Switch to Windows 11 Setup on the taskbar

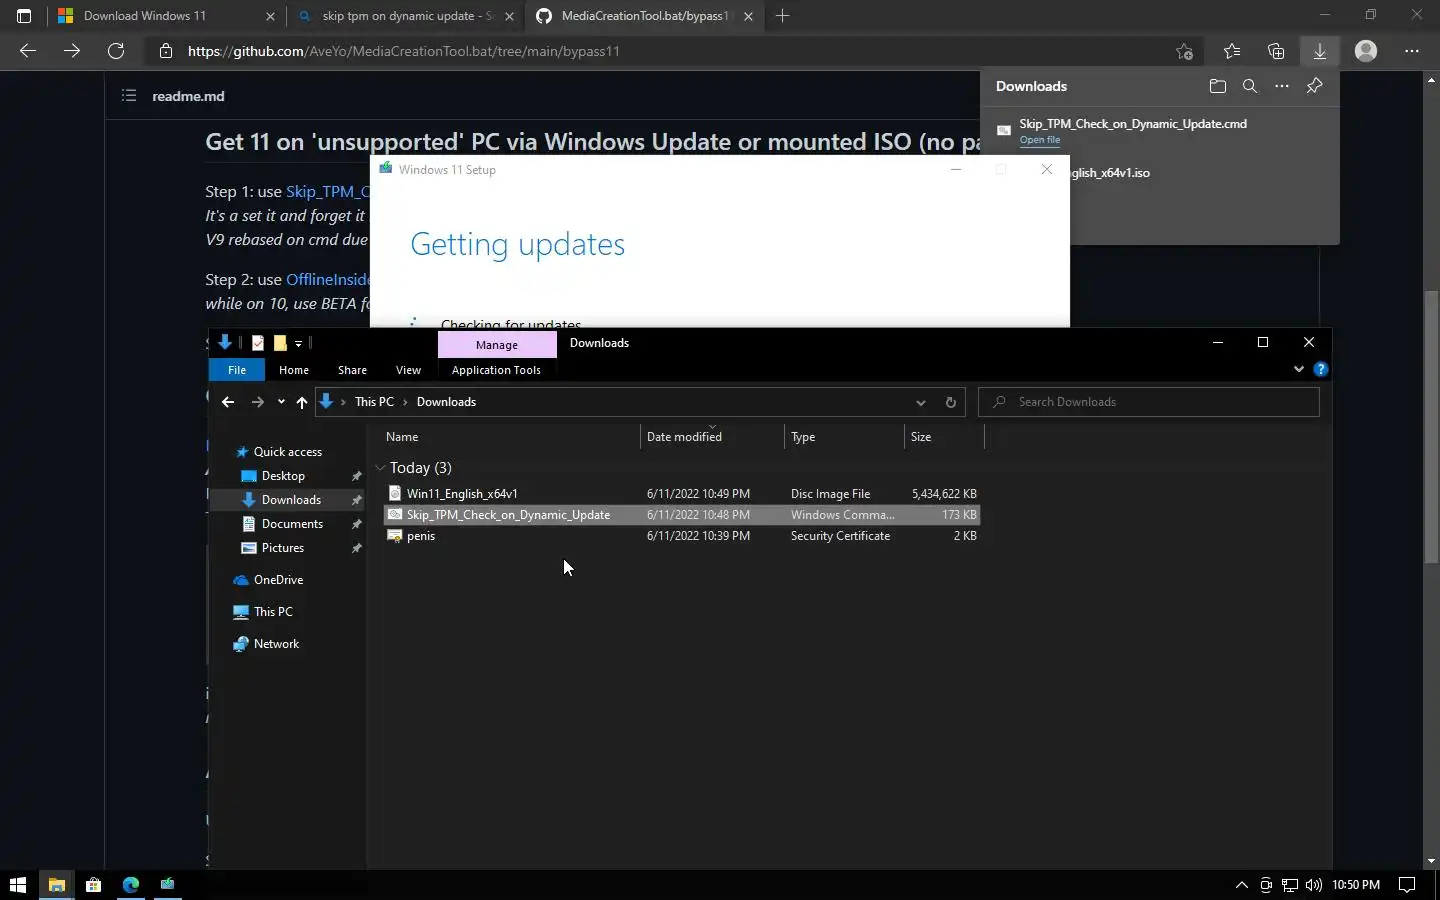(168, 884)
